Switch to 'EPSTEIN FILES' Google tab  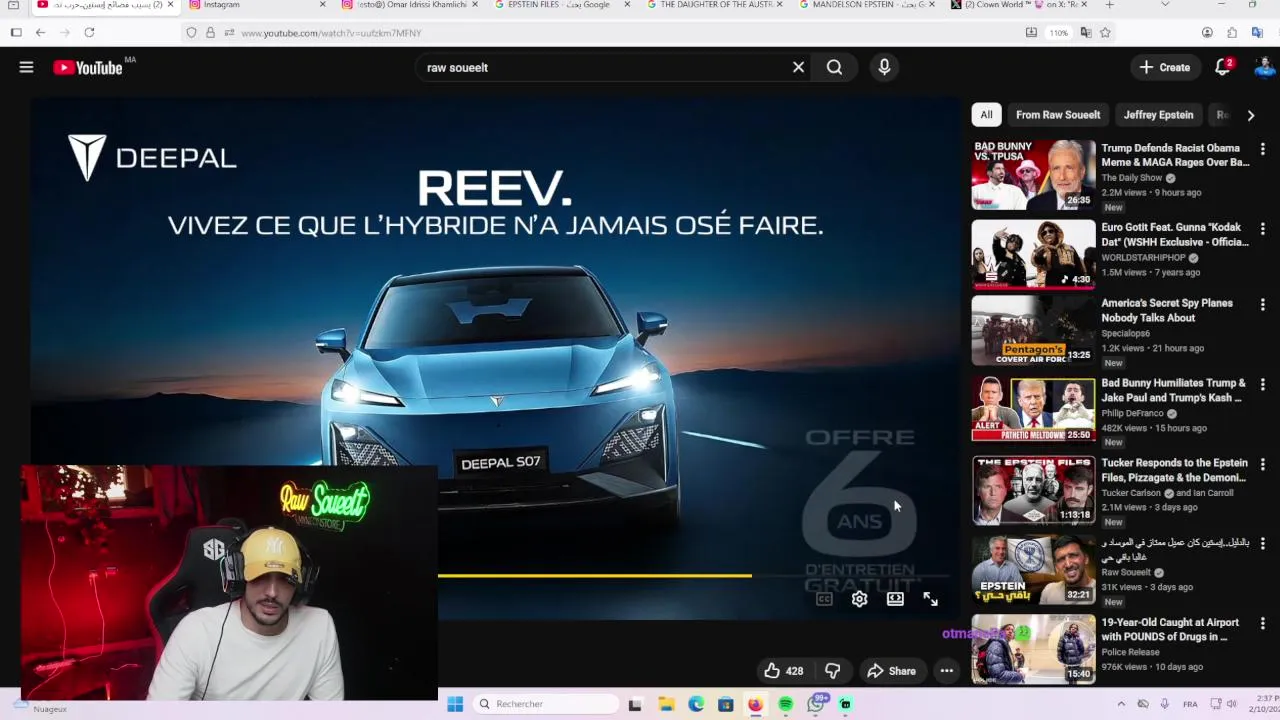(x=562, y=5)
